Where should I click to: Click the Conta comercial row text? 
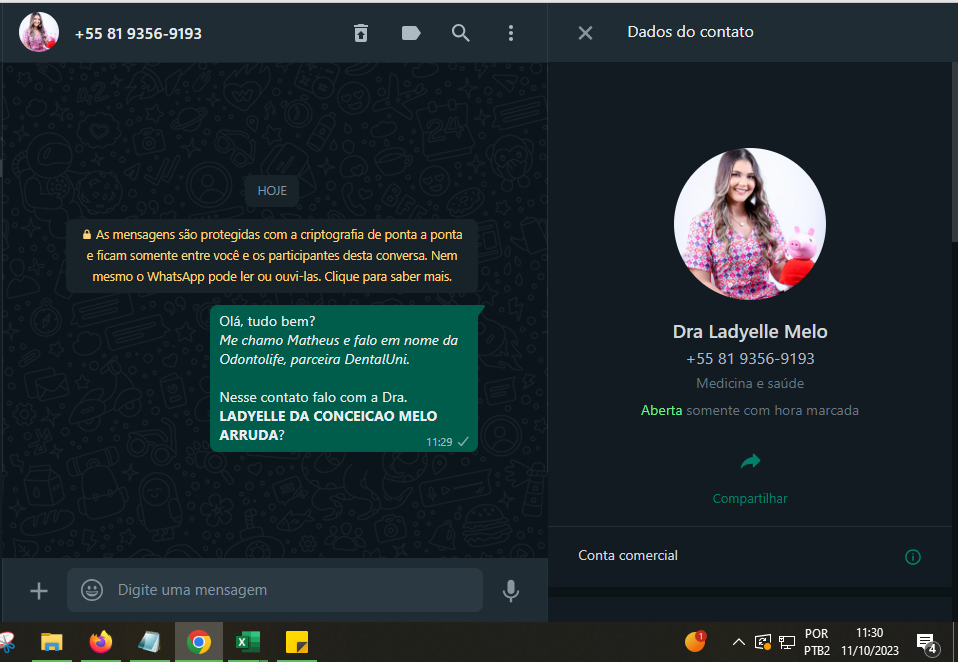coord(627,555)
